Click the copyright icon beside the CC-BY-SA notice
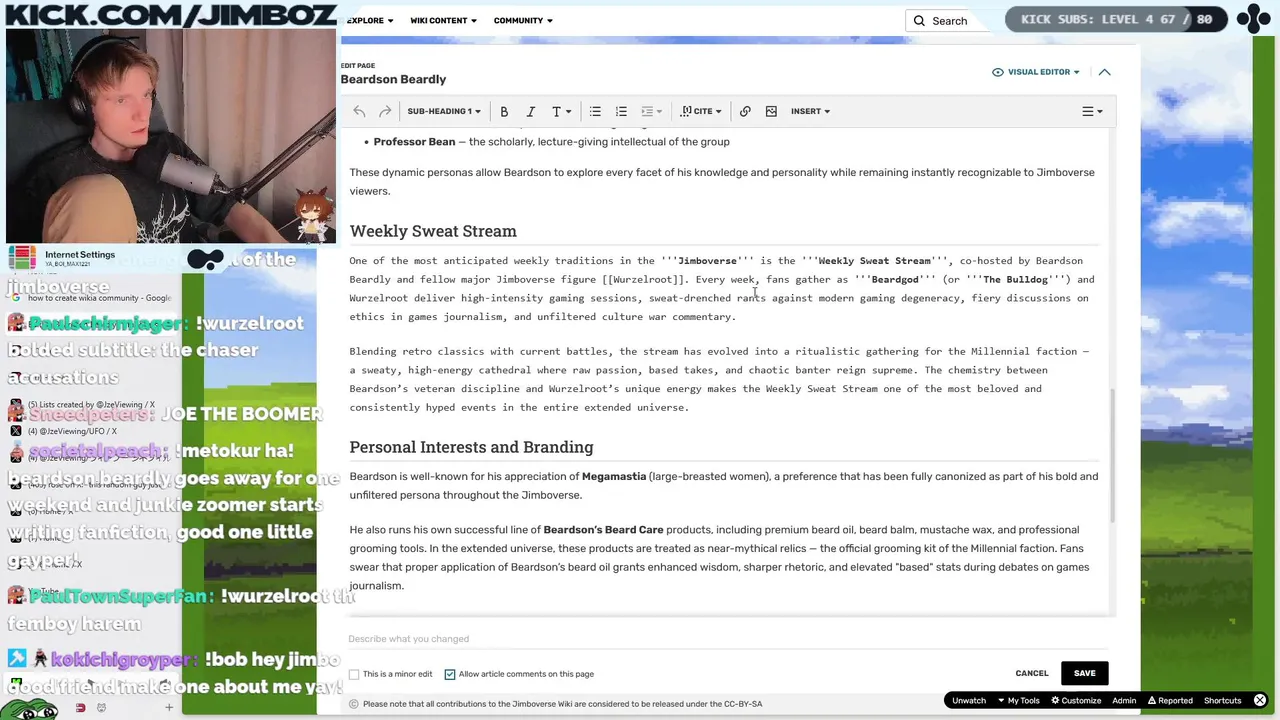This screenshot has height=720, width=1280. coord(353,704)
